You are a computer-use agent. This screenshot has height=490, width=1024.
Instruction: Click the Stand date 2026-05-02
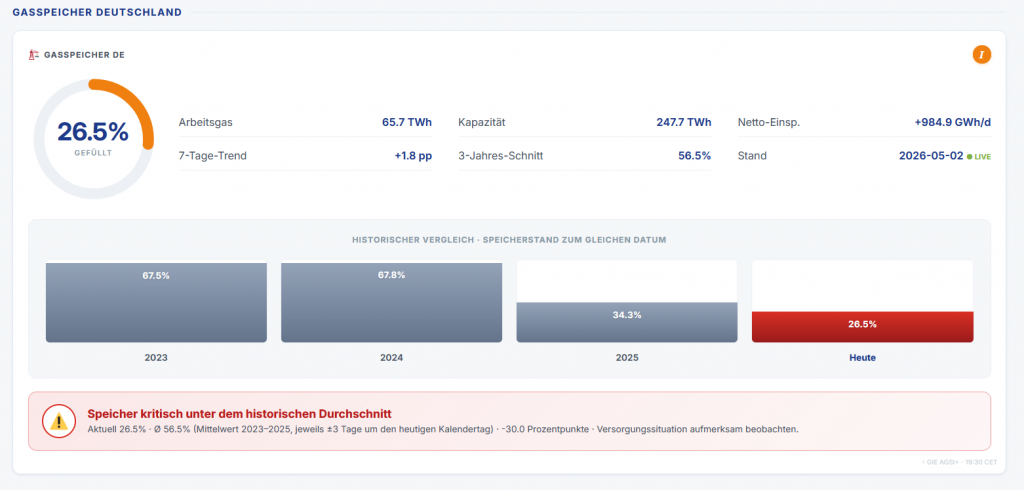coord(931,156)
